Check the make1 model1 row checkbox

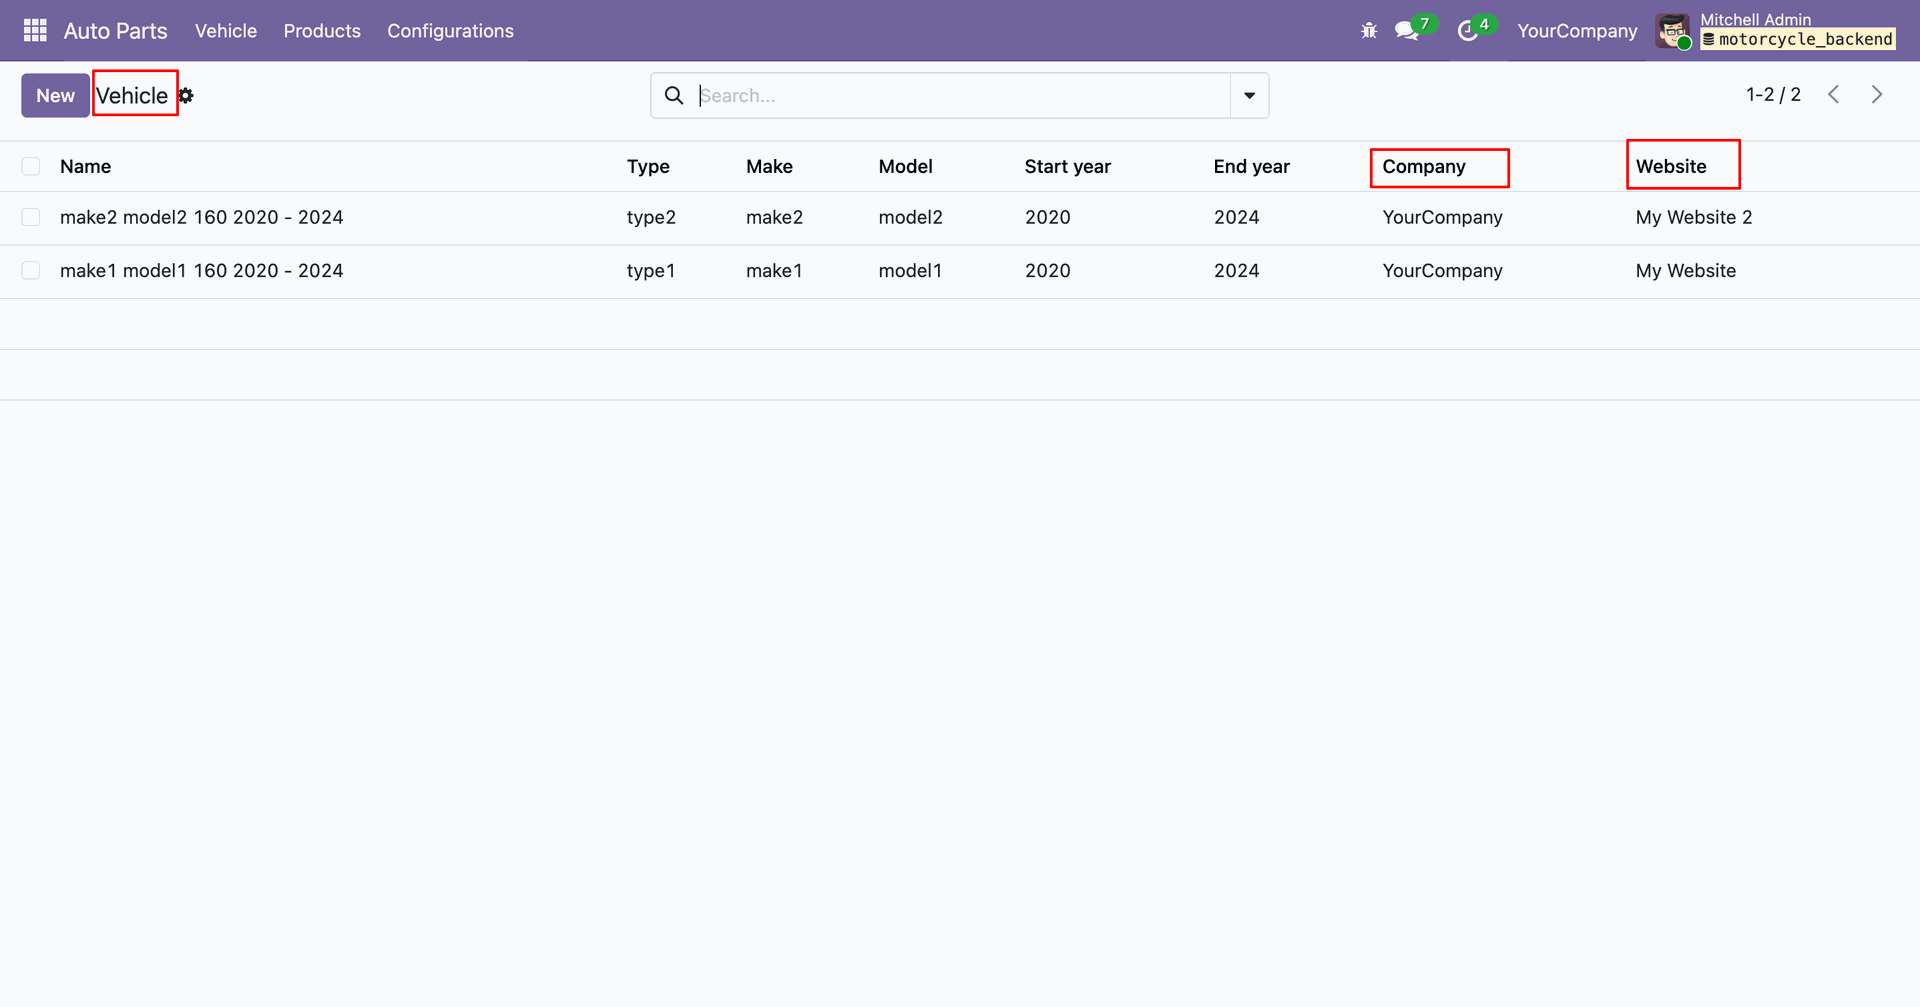coord(31,271)
